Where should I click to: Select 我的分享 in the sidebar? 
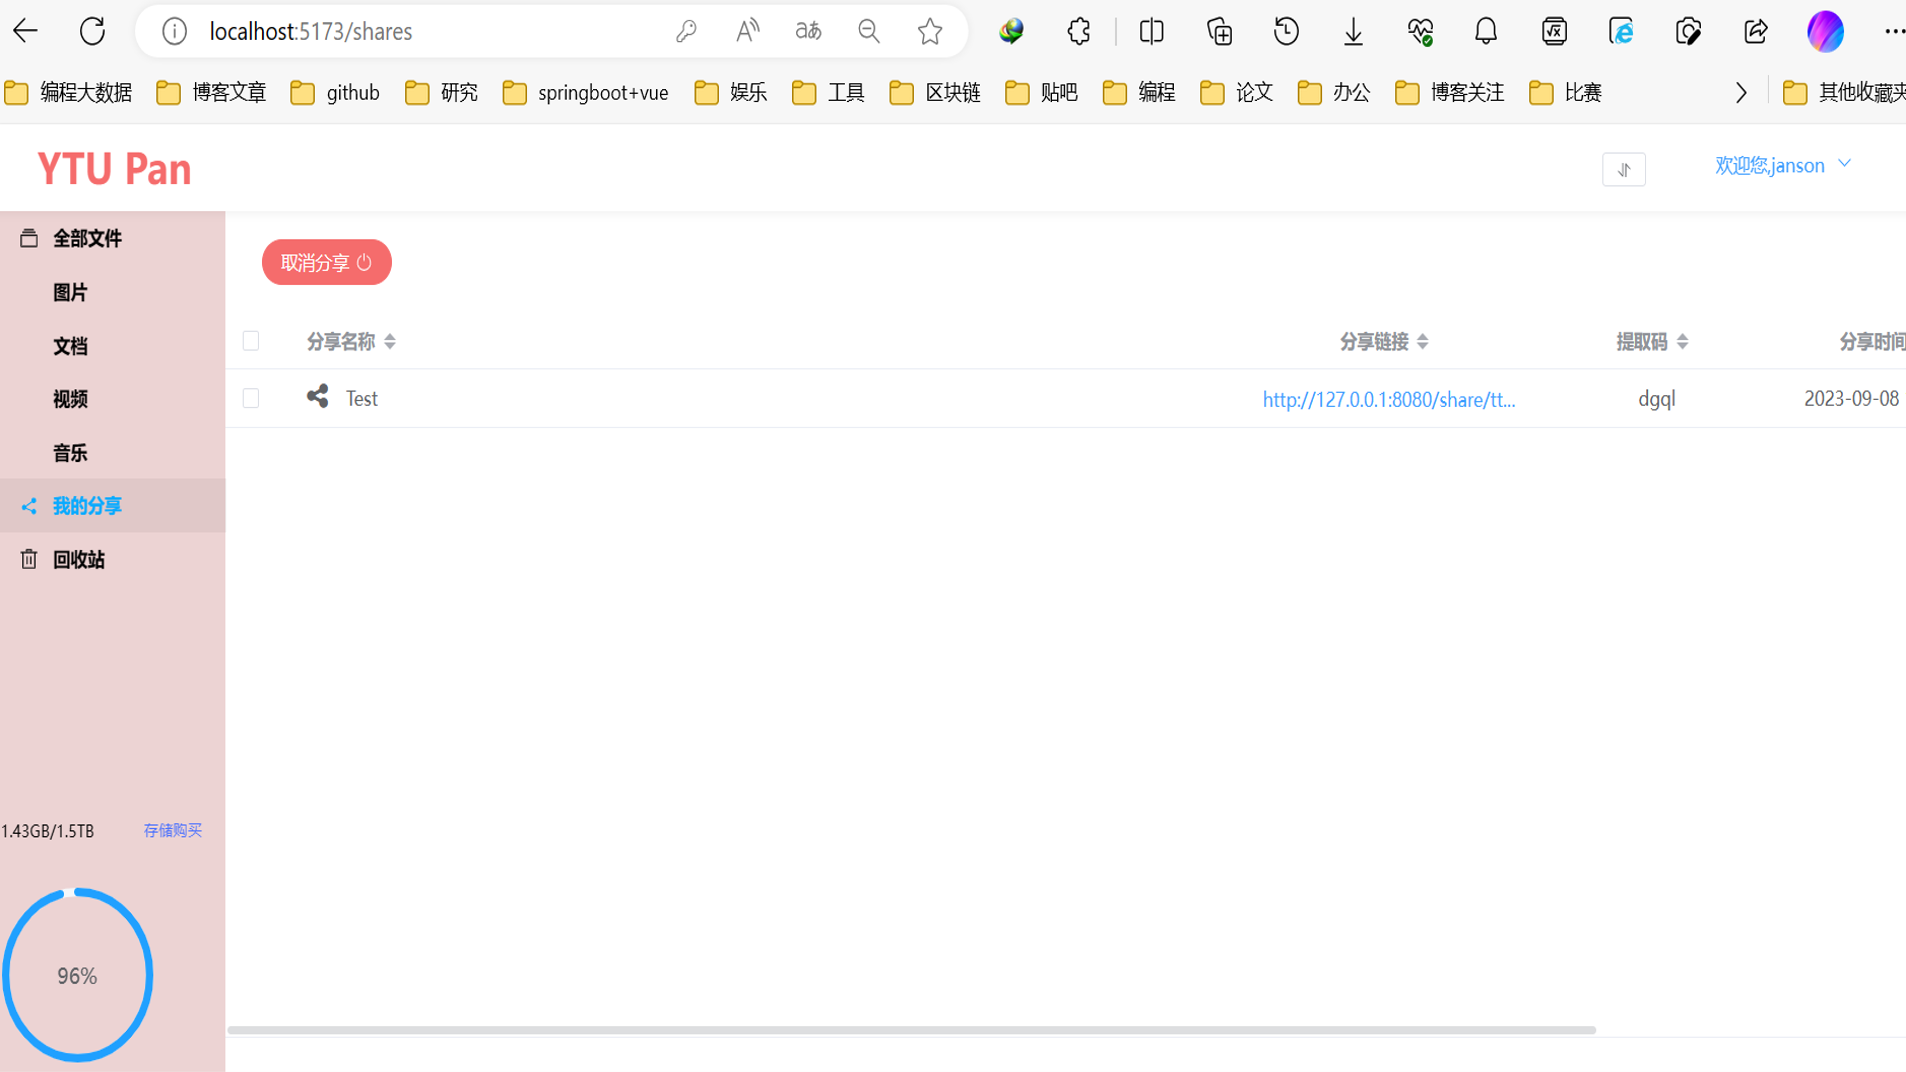click(113, 506)
